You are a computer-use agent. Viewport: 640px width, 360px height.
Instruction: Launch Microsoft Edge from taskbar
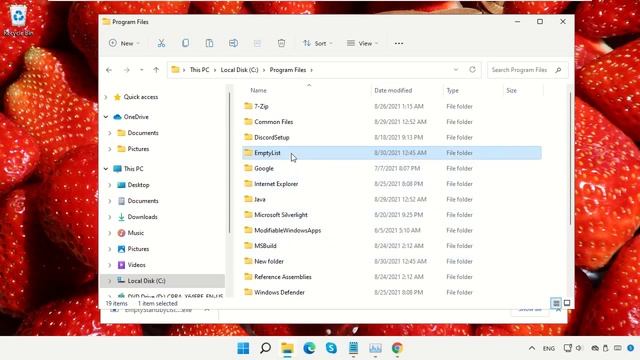[x=309, y=348]
